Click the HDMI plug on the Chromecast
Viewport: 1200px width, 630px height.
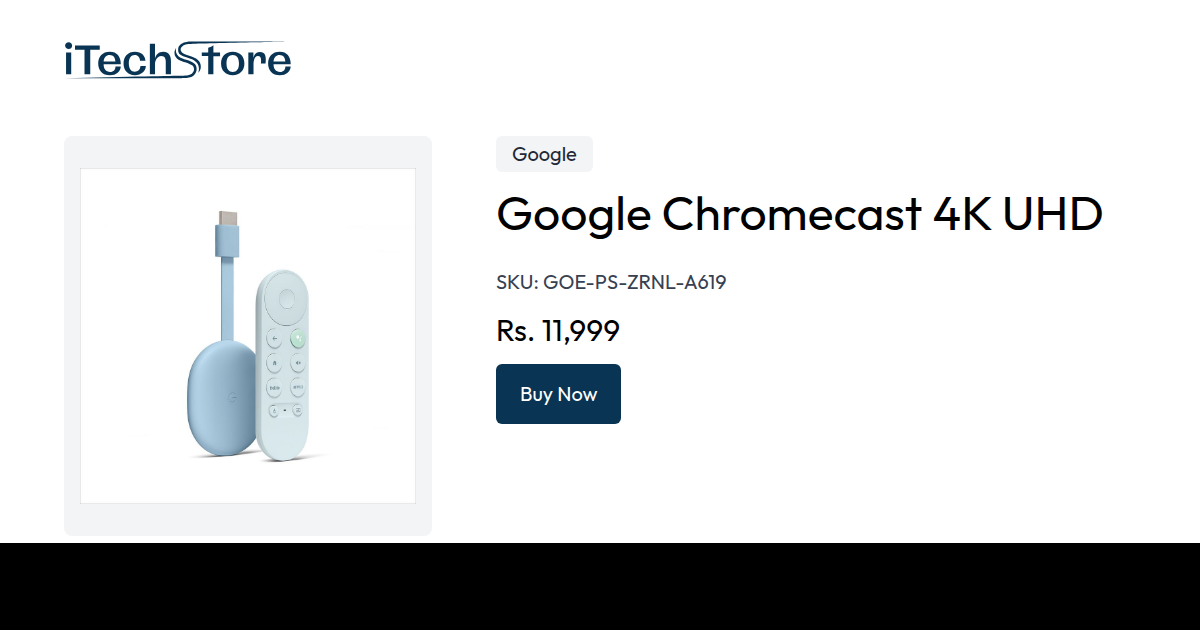pos(227,218)
